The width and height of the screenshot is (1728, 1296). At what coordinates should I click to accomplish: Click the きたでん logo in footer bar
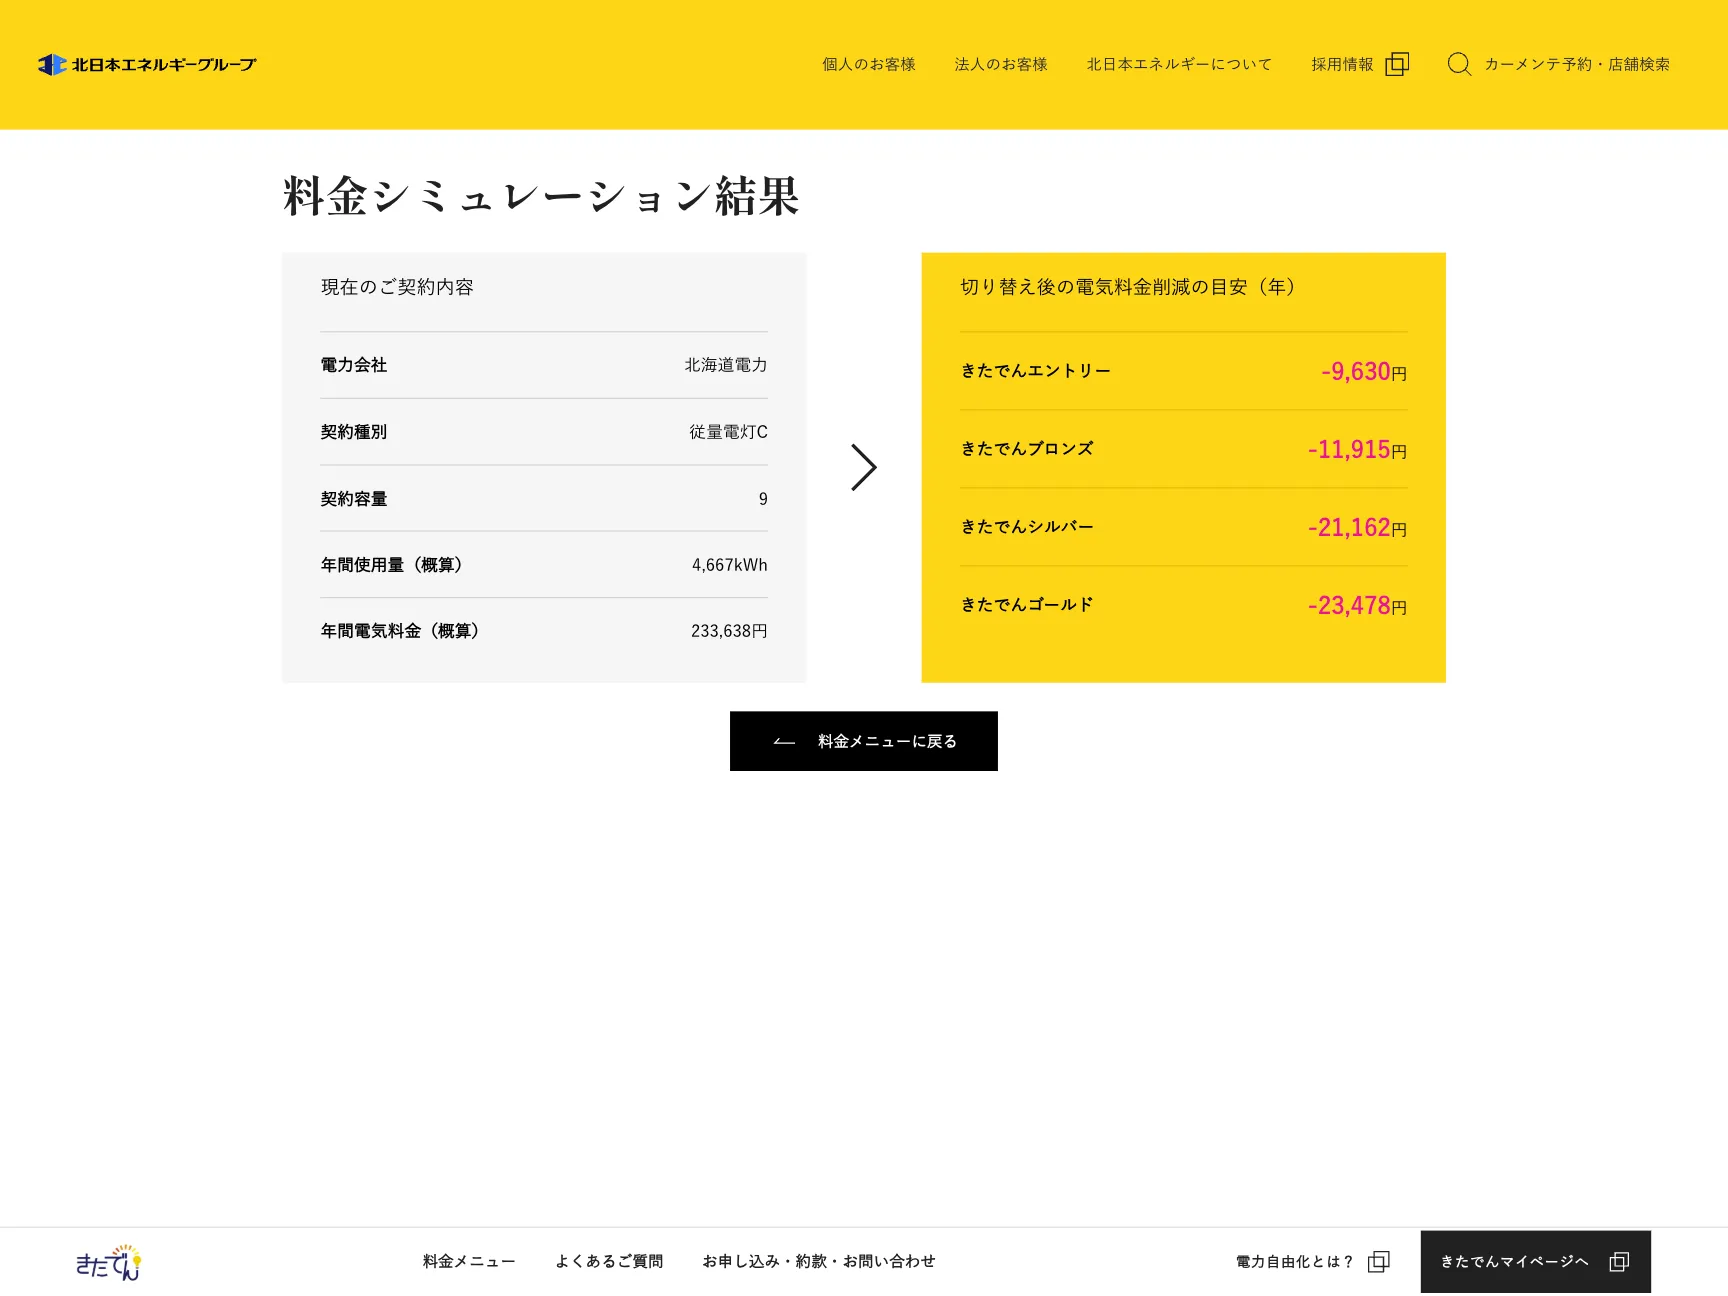coord(108,1262)
